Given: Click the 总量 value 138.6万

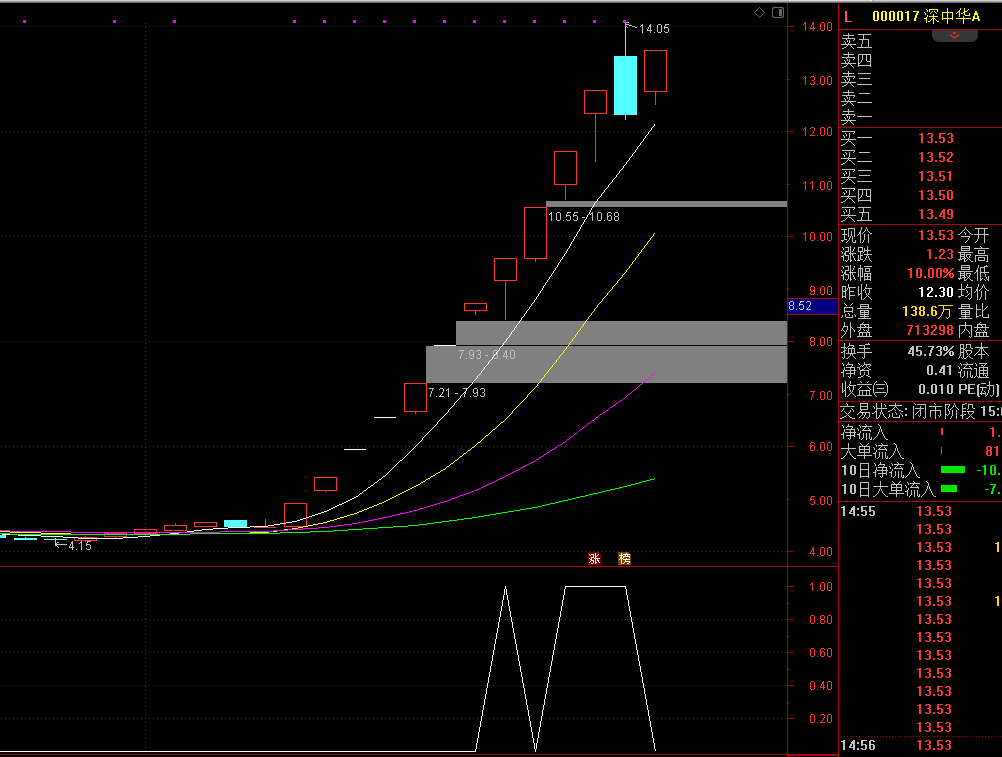Looking at the screenshot, I should pos(927,312).
